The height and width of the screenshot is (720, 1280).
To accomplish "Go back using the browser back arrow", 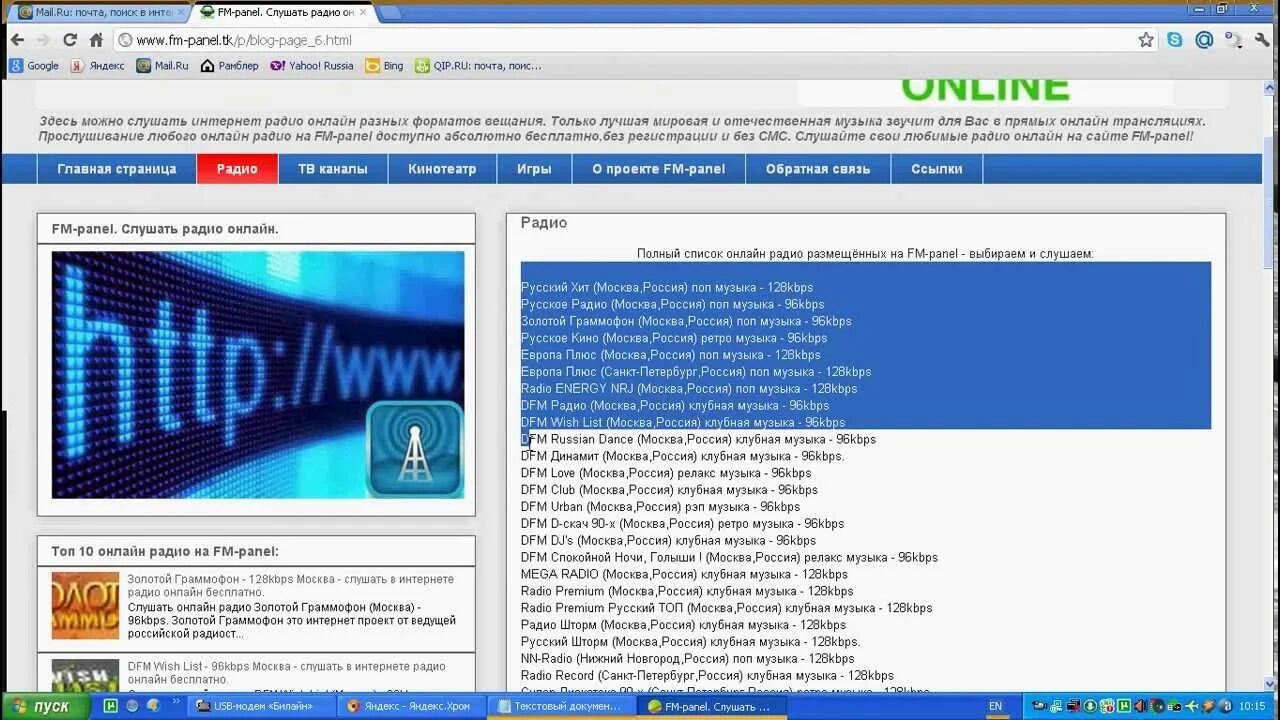I will pyautogui.click(x=17, y=40).
